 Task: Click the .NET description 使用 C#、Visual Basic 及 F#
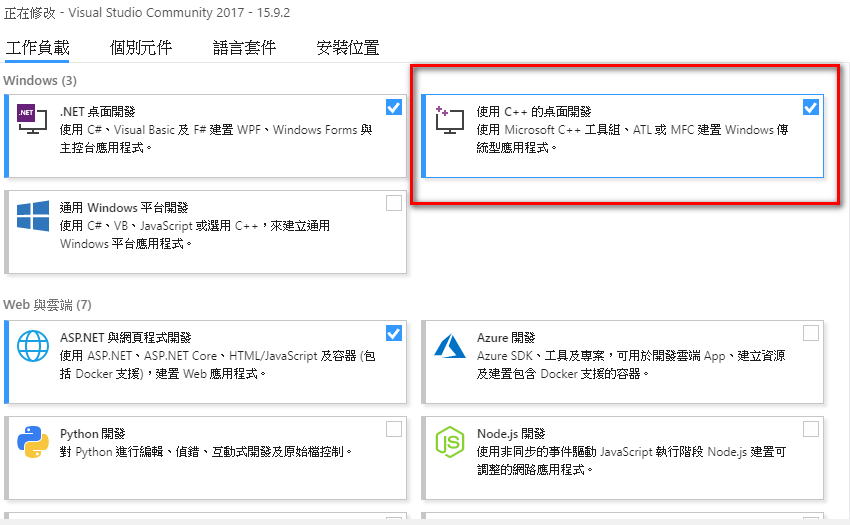[x=216, y=138]
